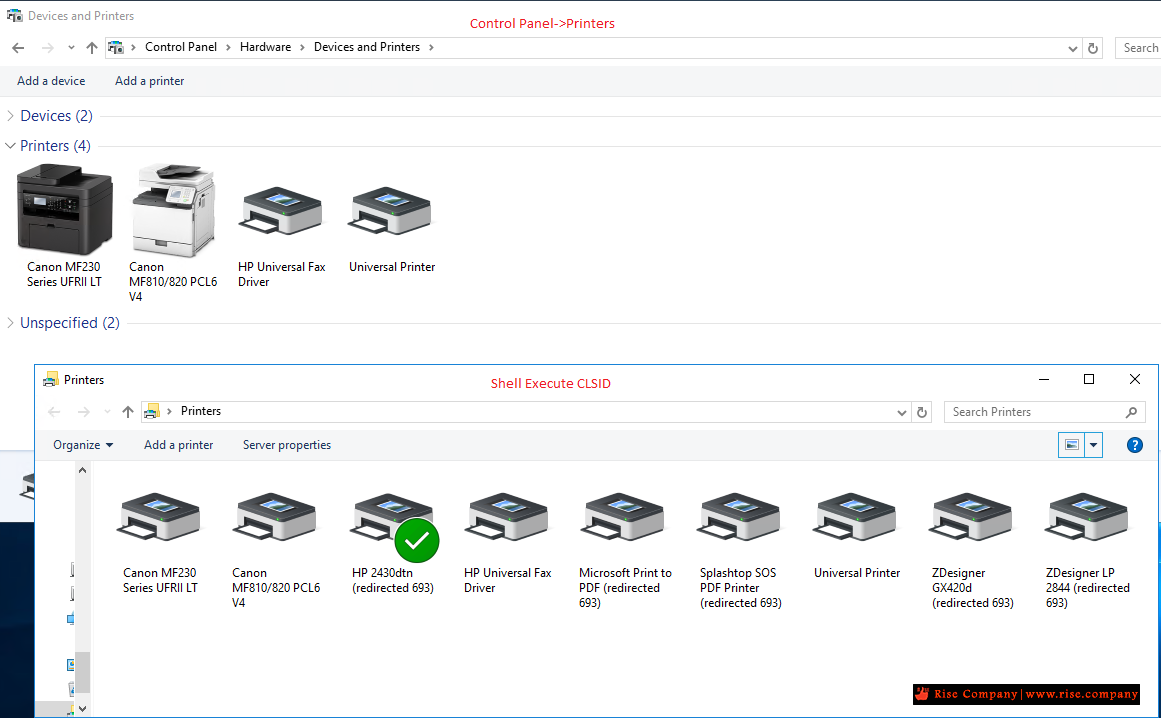Select Universal Printer icon in Devices and Printers
Image resolution: width=1161 pixels, height=718 pixels.
pos(392,229)
